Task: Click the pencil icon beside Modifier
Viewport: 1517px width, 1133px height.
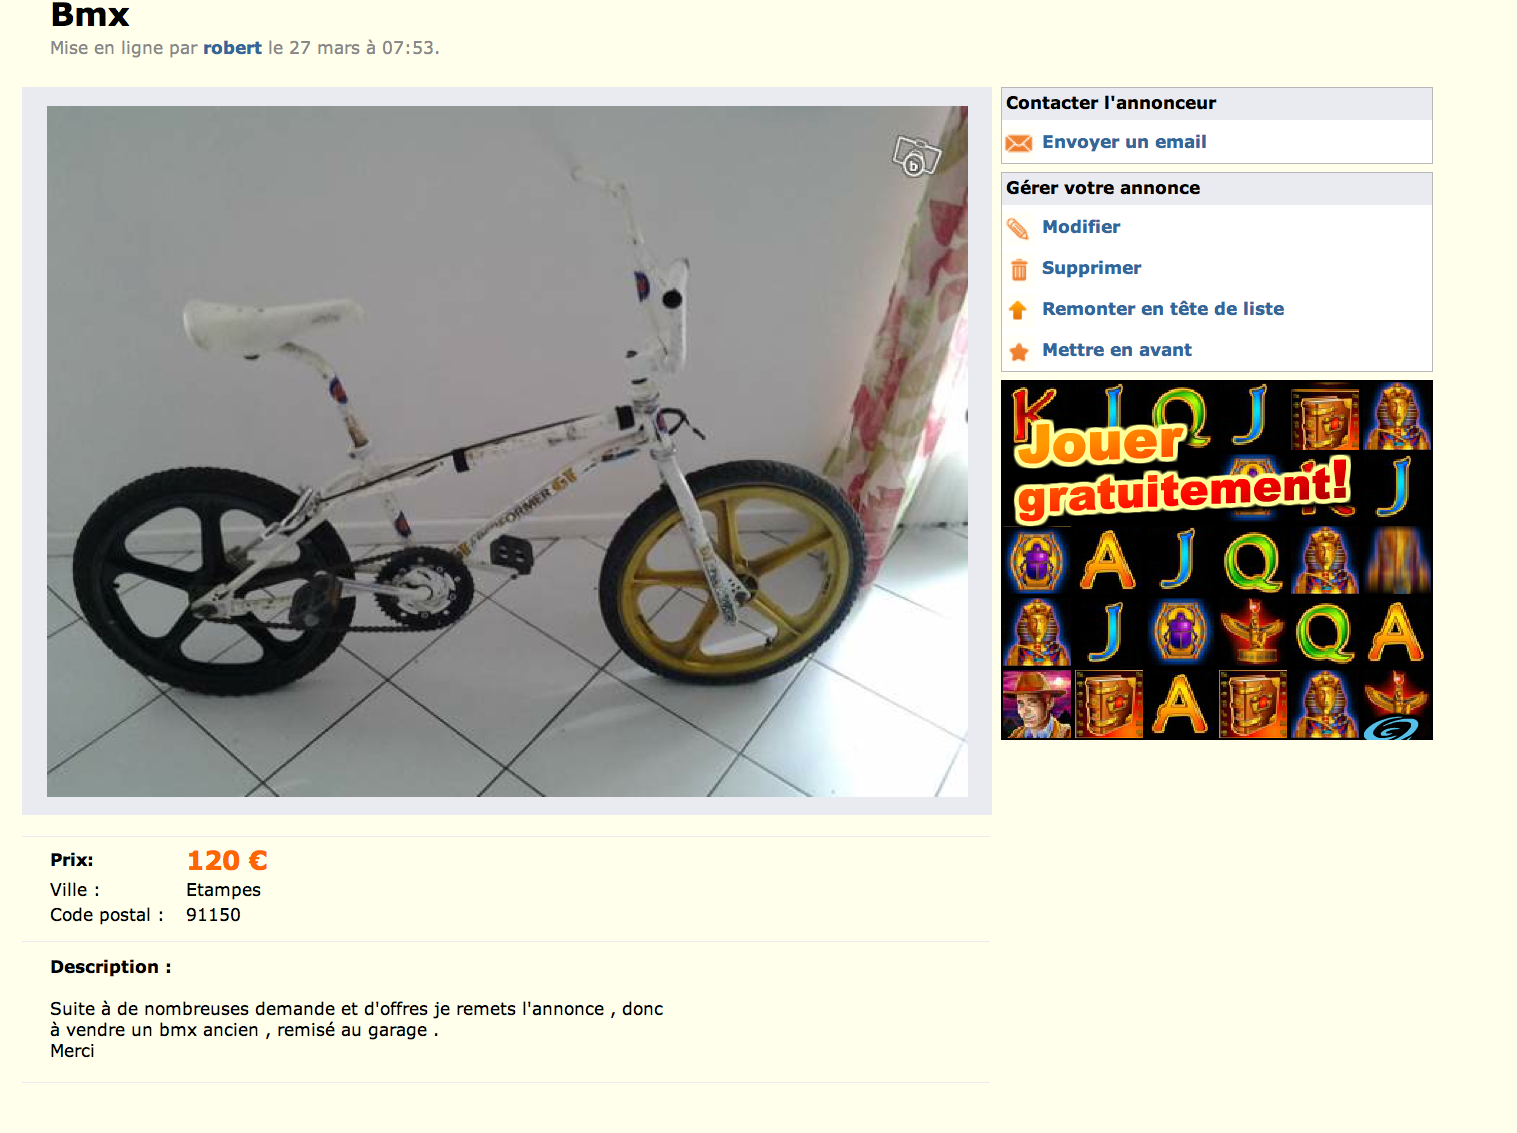Action: (x=1018, y=228)
